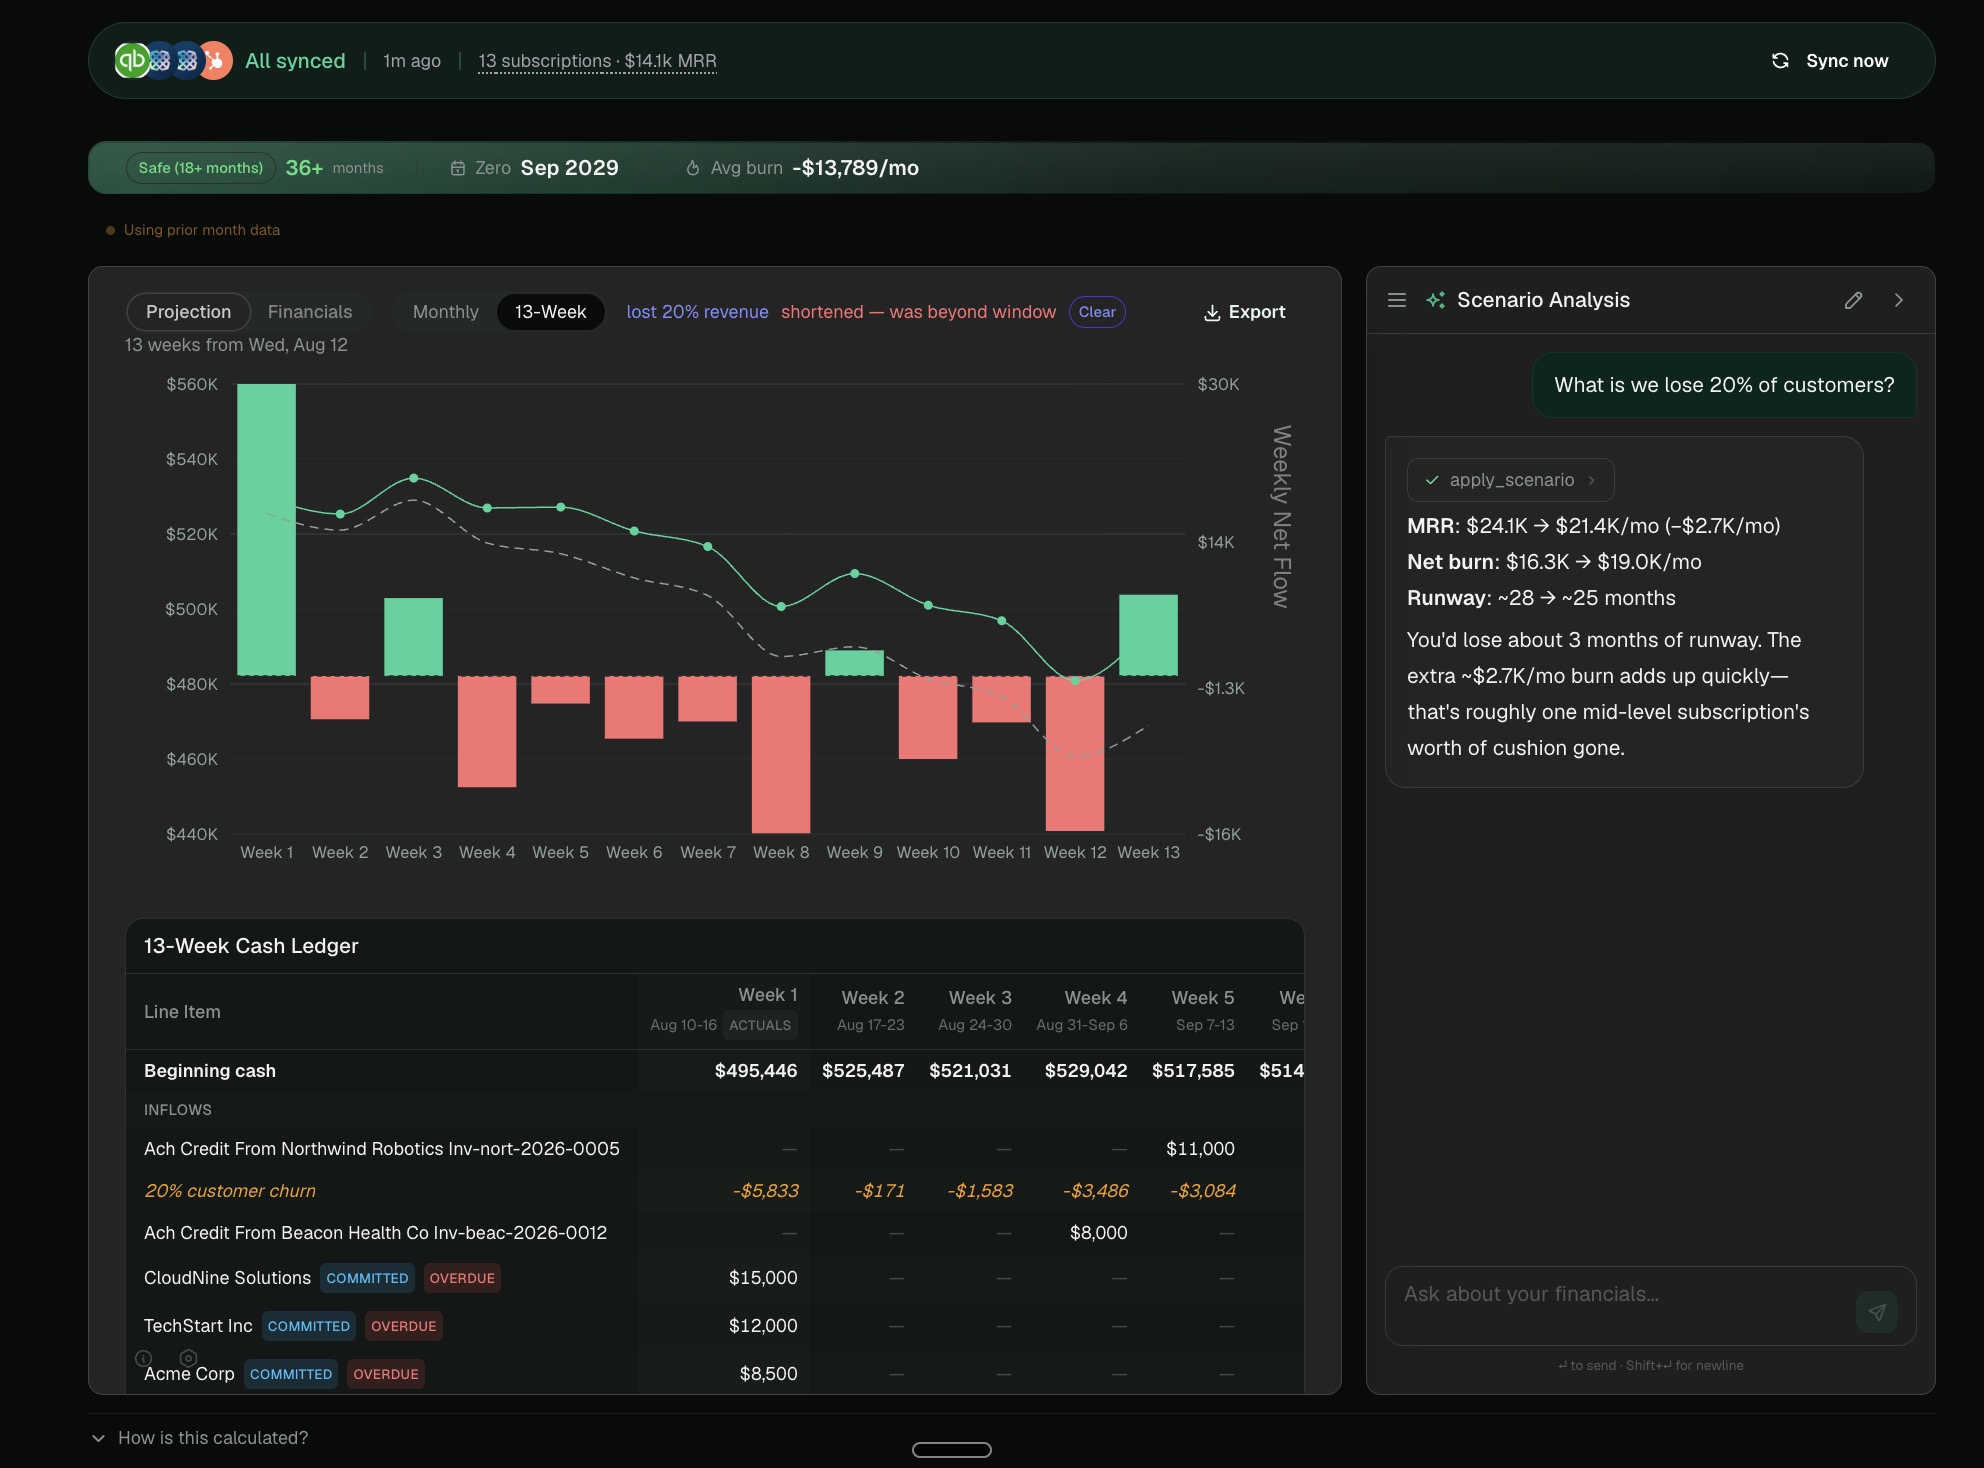Click the Ach Credit From Beacon Health row
The image size is (1984, 1468).
[715, 1233]
